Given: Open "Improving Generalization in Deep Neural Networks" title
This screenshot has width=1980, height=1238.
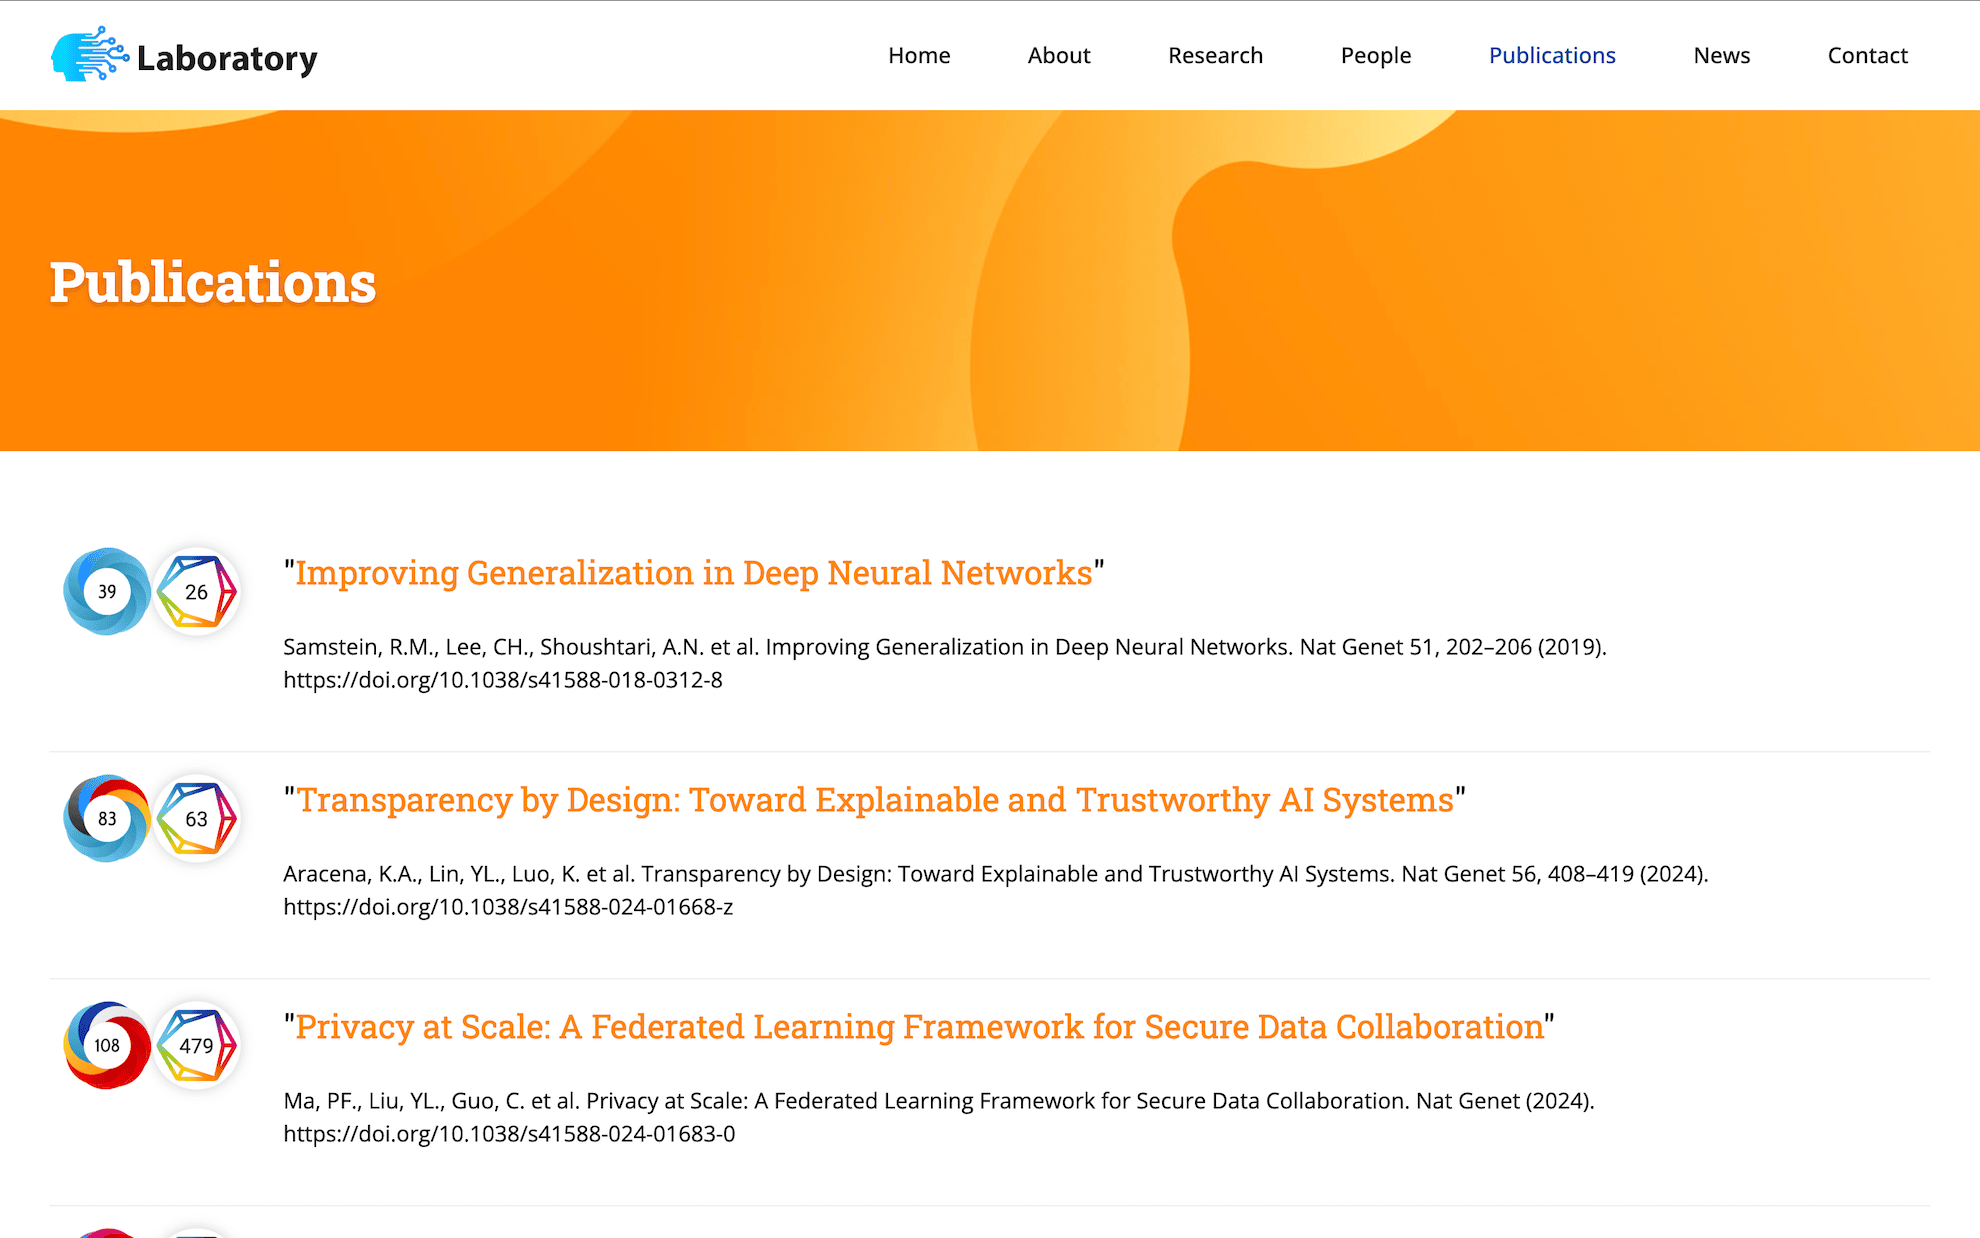Looking at the screenshot, I should pyautogui.click(x=693, y=573).
